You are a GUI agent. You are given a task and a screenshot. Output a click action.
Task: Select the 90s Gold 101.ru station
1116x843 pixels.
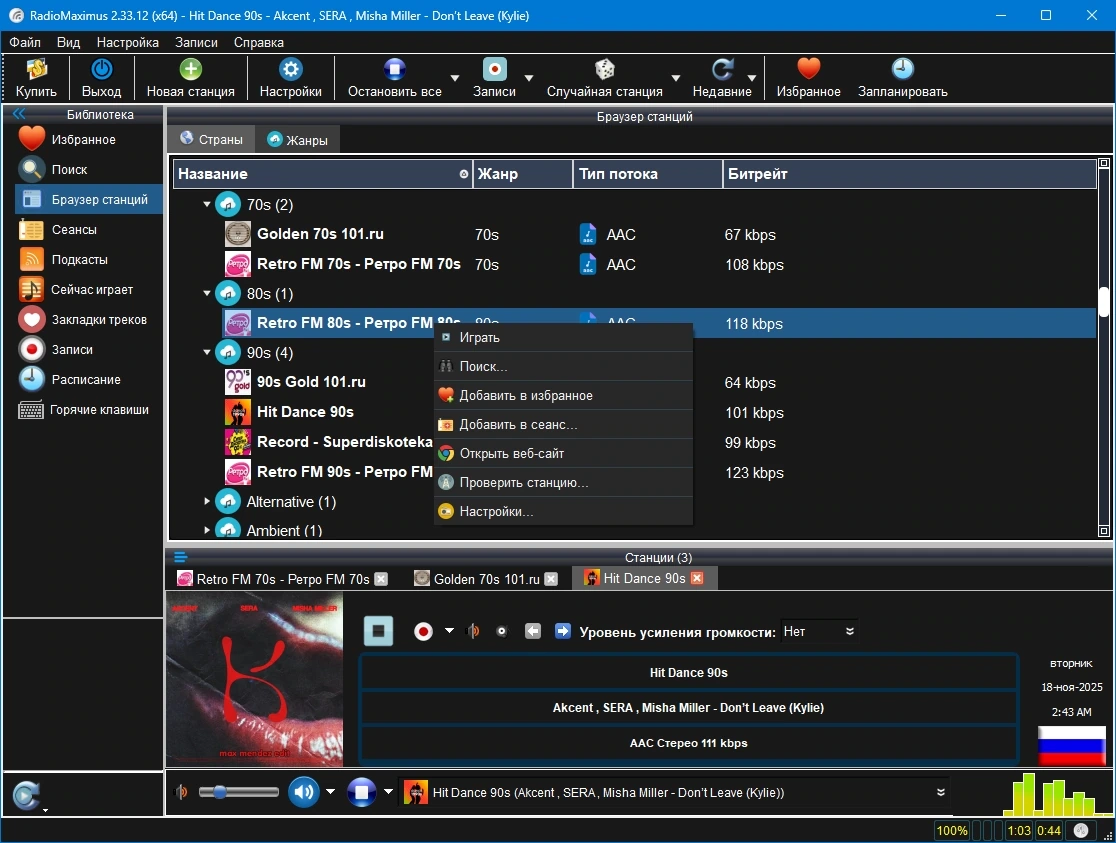pyautogui.click(x=311, y=382)
